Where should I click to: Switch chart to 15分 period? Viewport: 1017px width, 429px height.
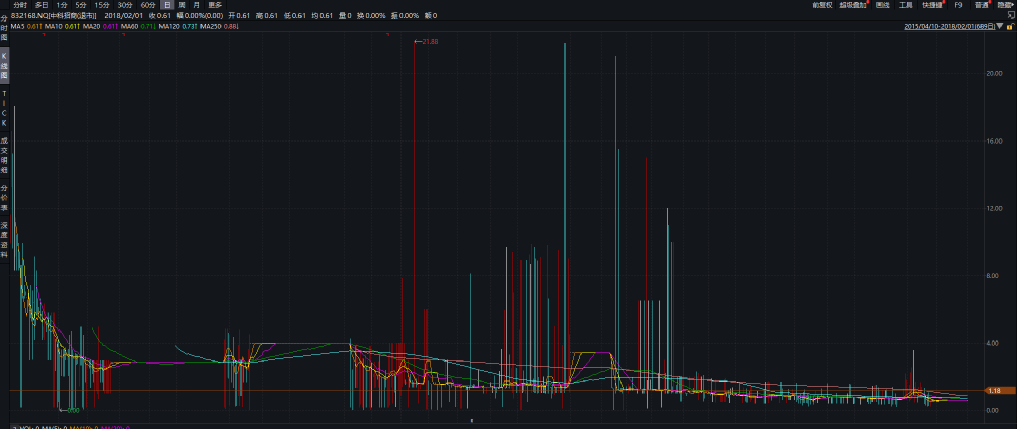pos(102,5)
